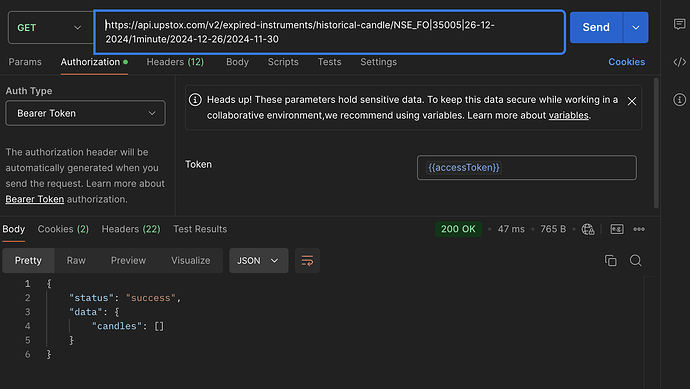Click the info icon in the Heads up banner
690x389 pixels.
pos(195,100)
